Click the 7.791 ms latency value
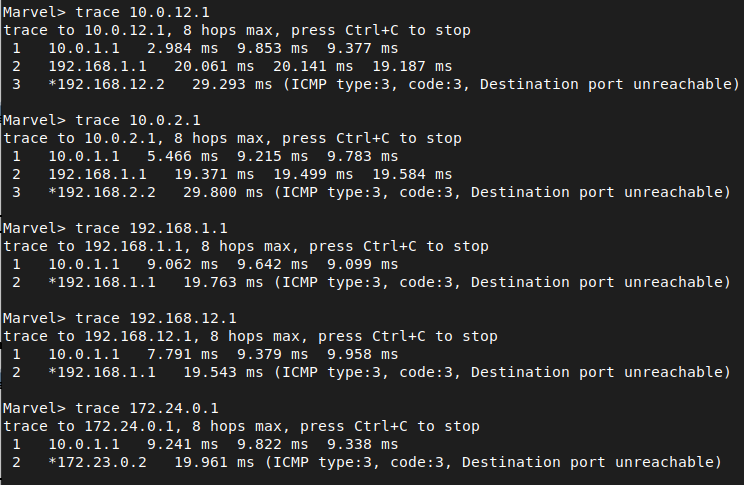 tap(182, 354)
